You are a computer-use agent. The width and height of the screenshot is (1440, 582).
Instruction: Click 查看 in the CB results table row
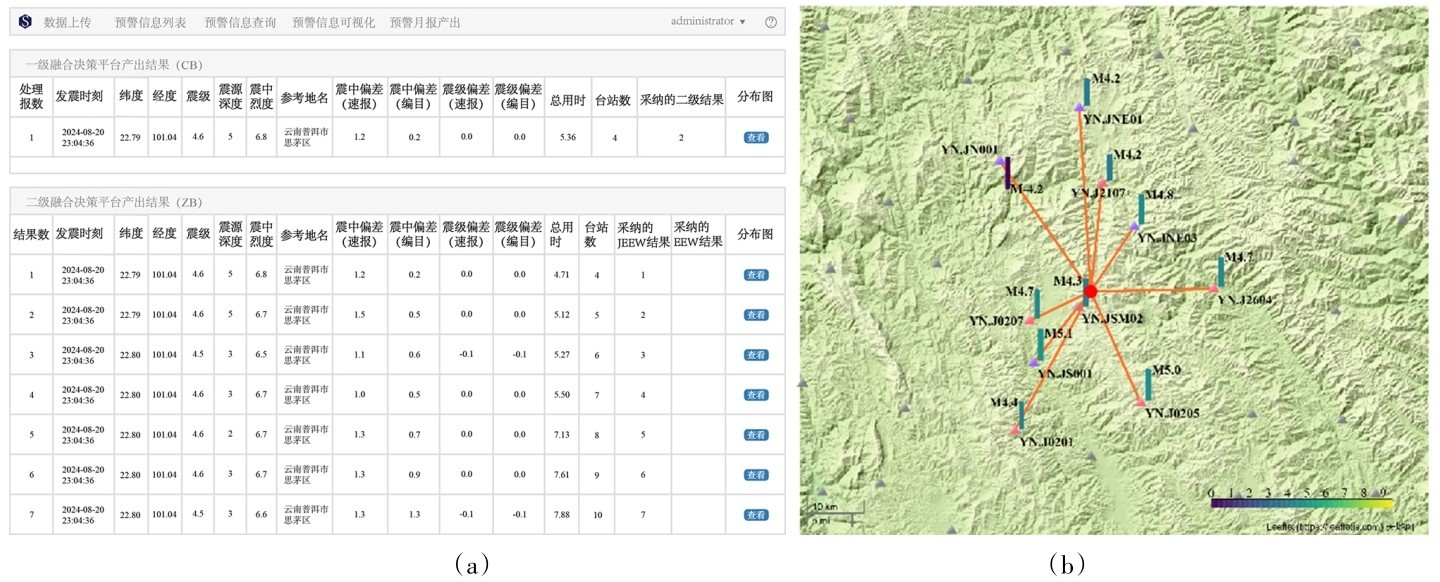[756, 138]
